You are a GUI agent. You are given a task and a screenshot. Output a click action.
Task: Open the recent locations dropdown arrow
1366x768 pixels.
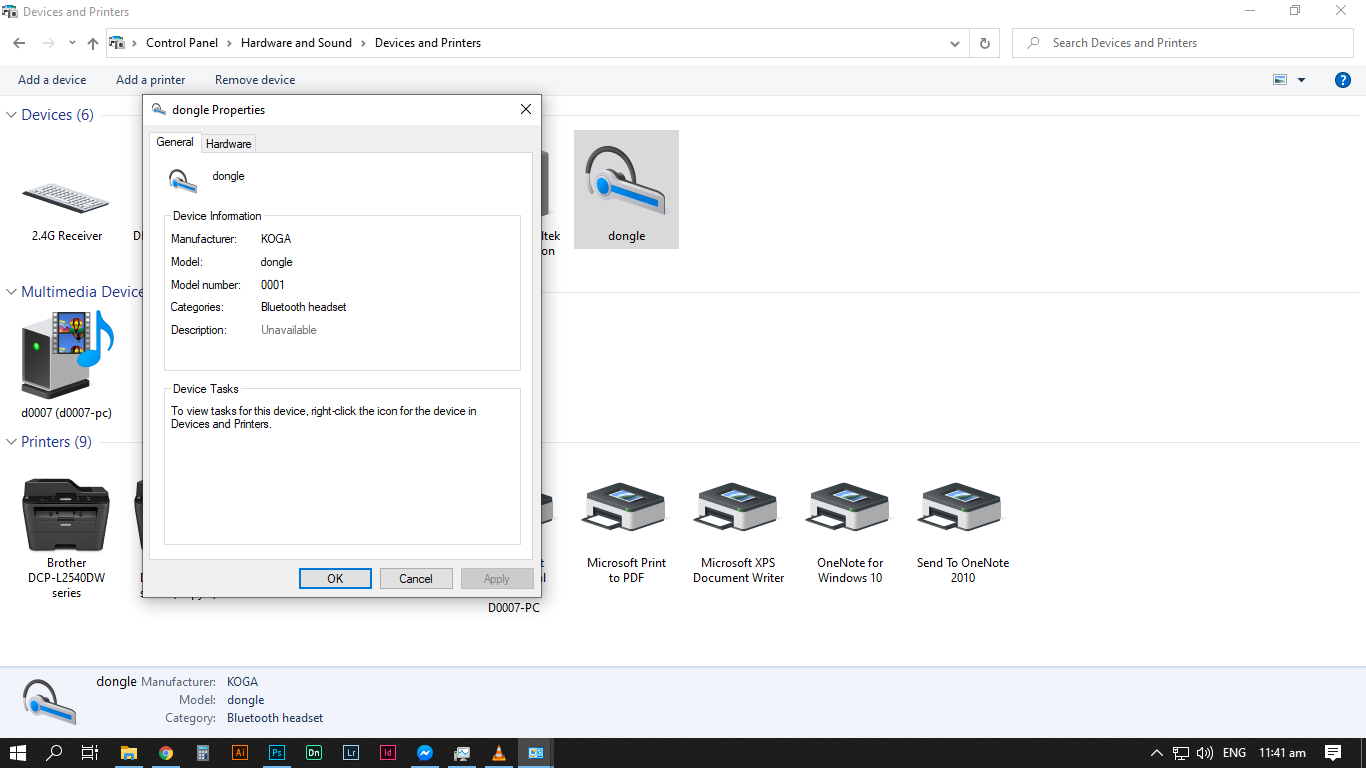[72, 43]
